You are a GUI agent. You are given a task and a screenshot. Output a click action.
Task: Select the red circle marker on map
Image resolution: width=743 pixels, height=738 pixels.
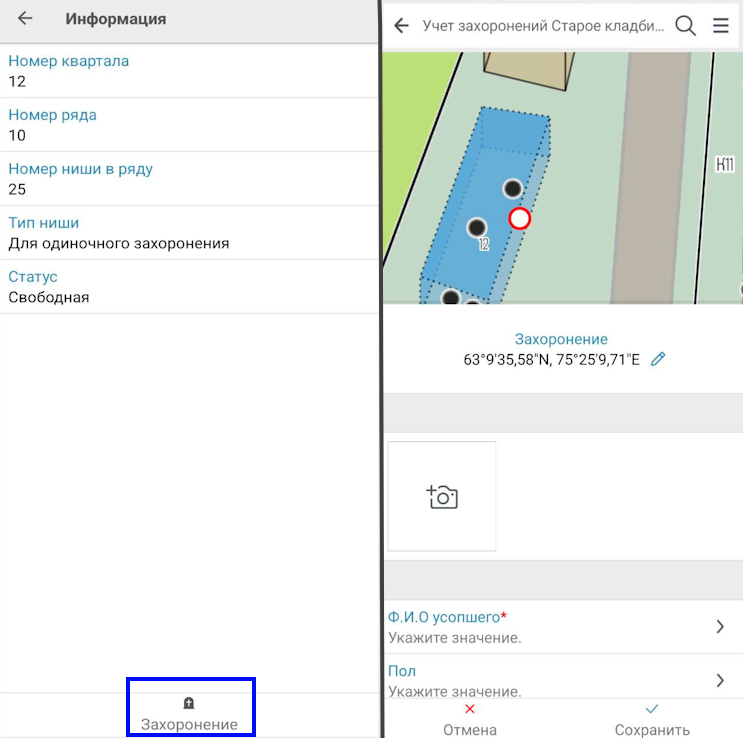click(x=519, y=218)
